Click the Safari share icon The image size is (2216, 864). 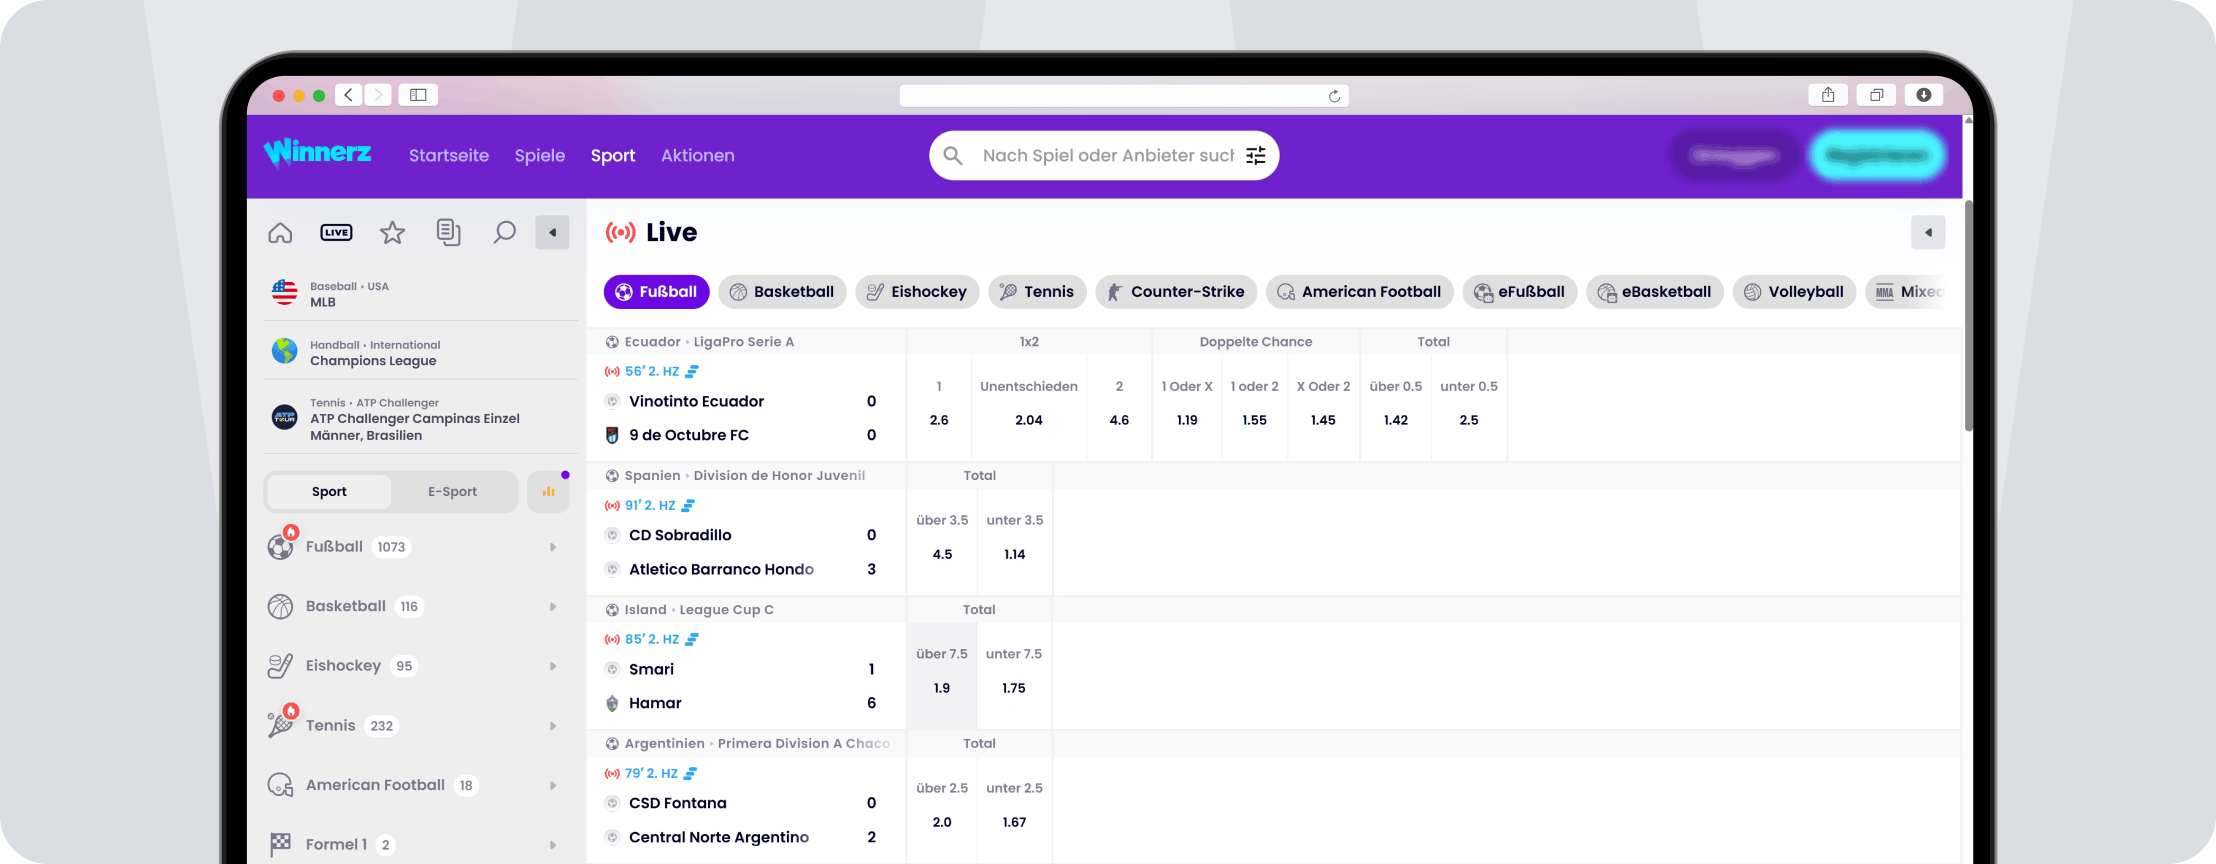point(1828,95)
